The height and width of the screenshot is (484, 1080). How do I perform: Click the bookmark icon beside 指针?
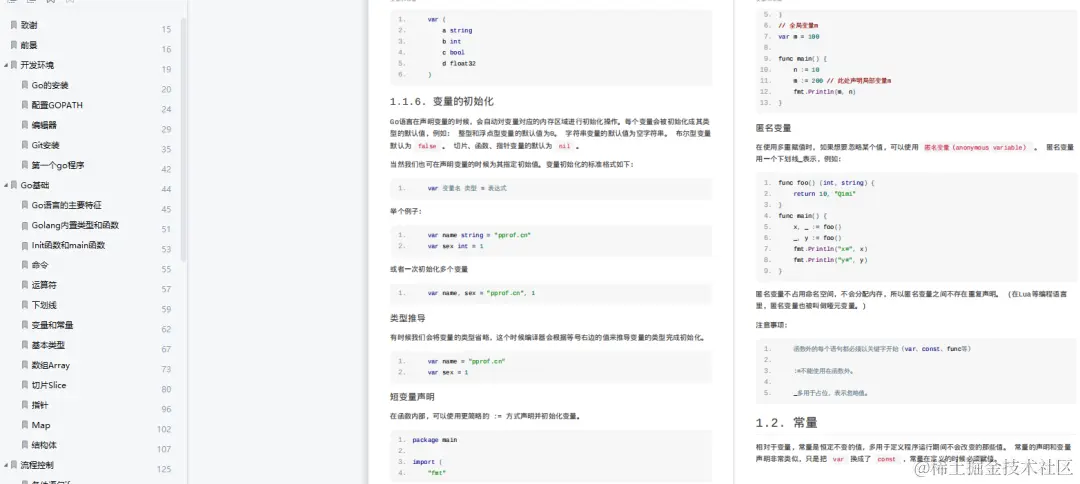point(25,405)
